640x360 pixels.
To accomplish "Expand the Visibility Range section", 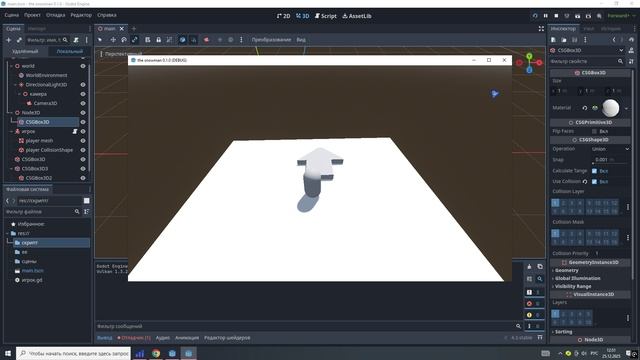I will pyautogui.click(x=573, y=287).
